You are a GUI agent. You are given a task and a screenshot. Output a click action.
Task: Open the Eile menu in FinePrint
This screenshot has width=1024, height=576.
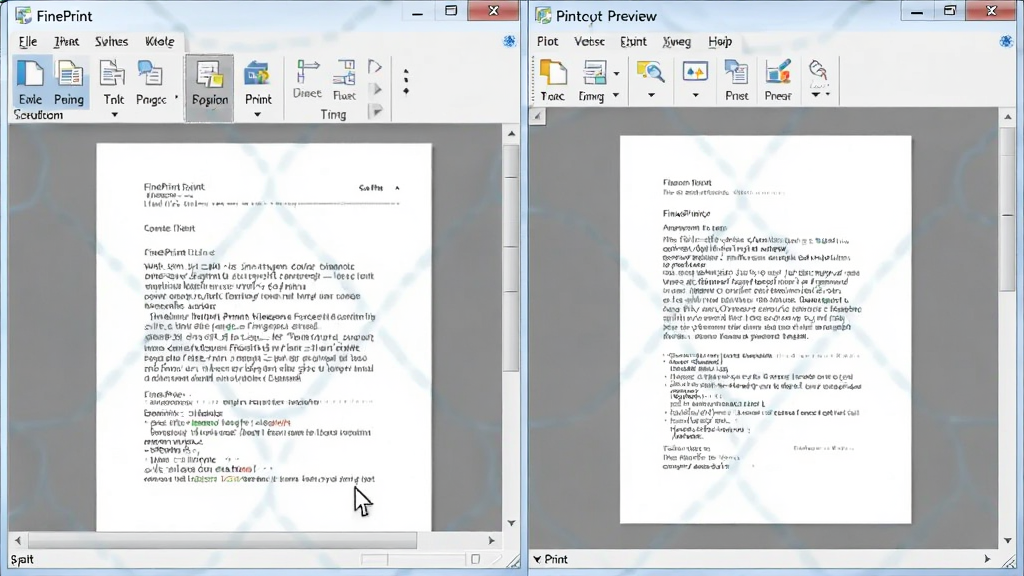[x=27, y=41]
